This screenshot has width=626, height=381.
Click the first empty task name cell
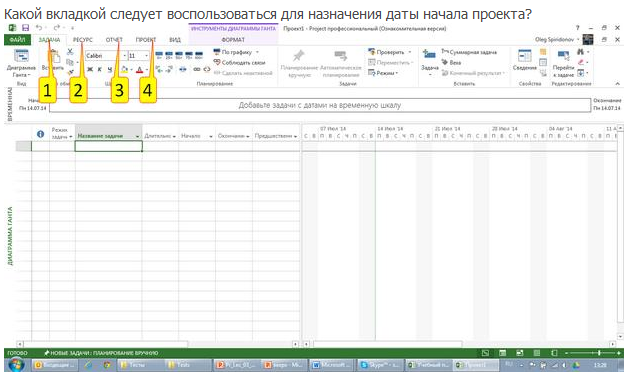tap(109, 146)
